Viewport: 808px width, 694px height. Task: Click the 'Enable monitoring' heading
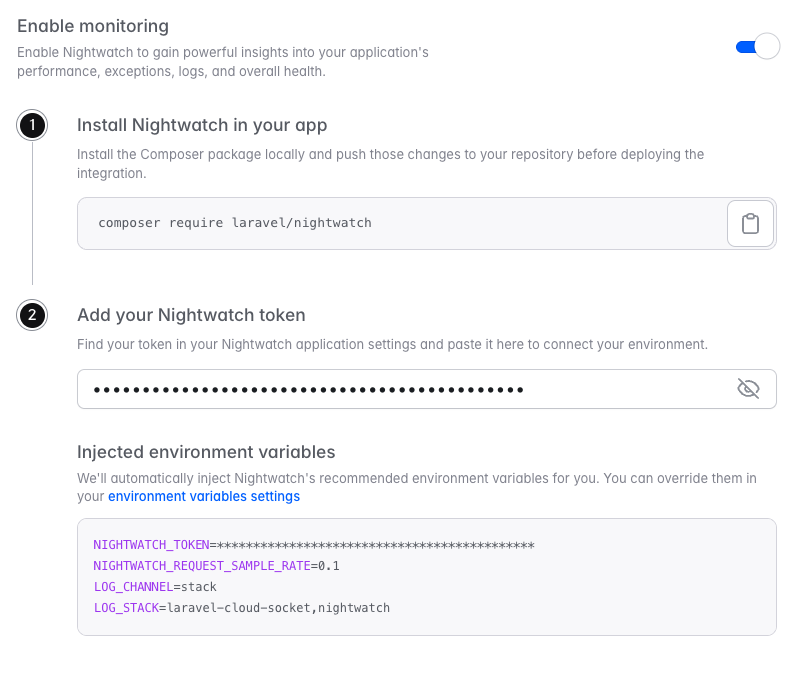[93, 26]
